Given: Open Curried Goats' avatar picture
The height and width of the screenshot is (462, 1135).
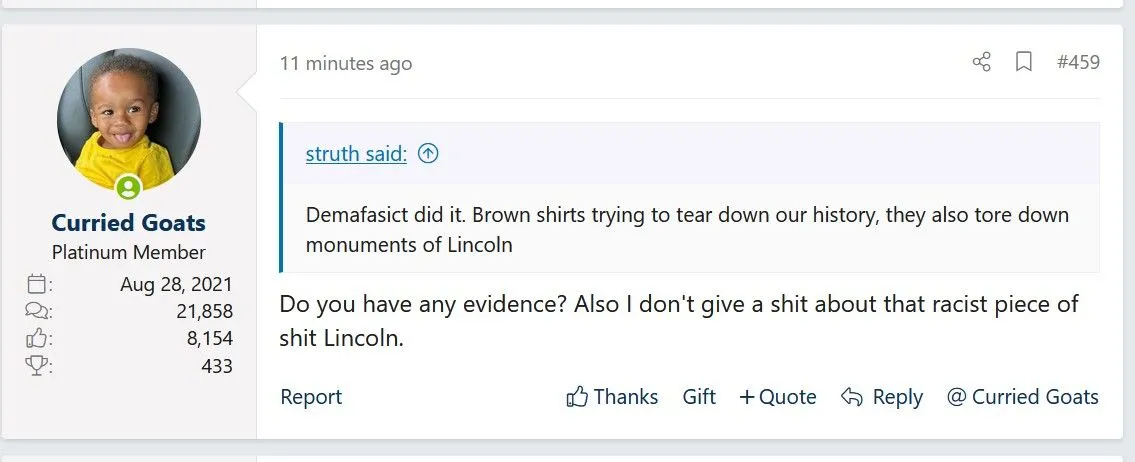Looking at the screenshot, I should tap(128, 119).
